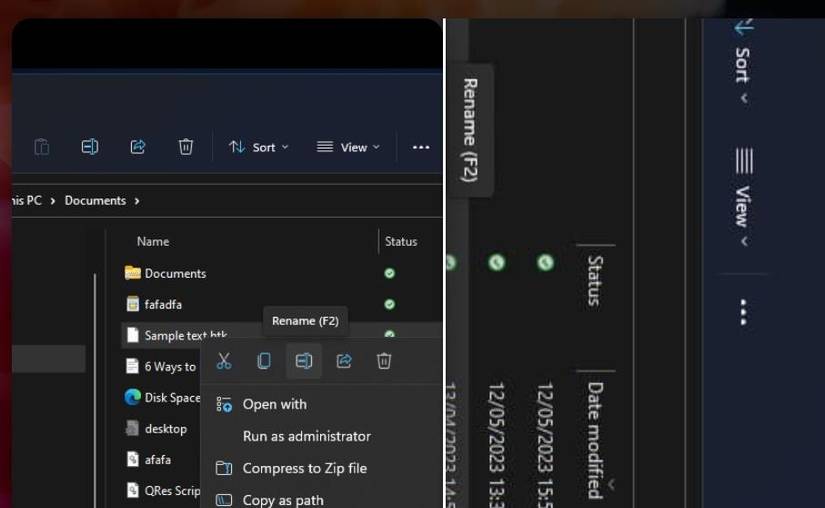The width and height of the screenshot is (825, 508).
Task: Click the Delete icon in the context menu
Action: click(384, 361)
